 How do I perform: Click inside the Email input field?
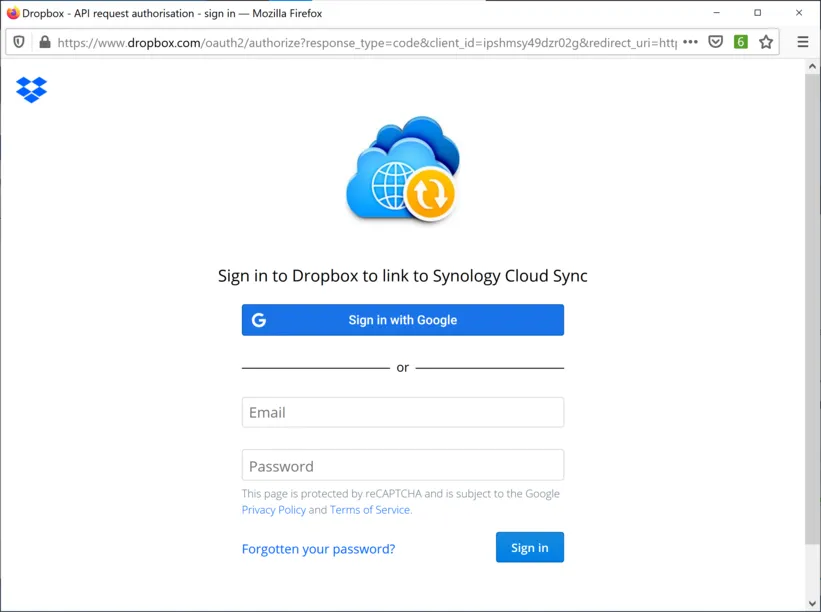click(402, 412)
